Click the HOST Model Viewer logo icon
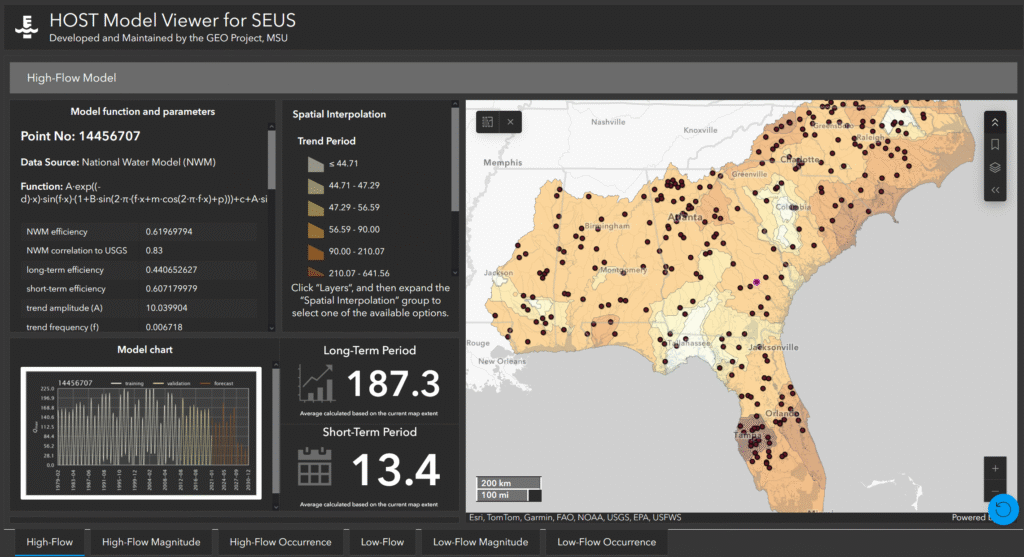 tap(27, 27)
